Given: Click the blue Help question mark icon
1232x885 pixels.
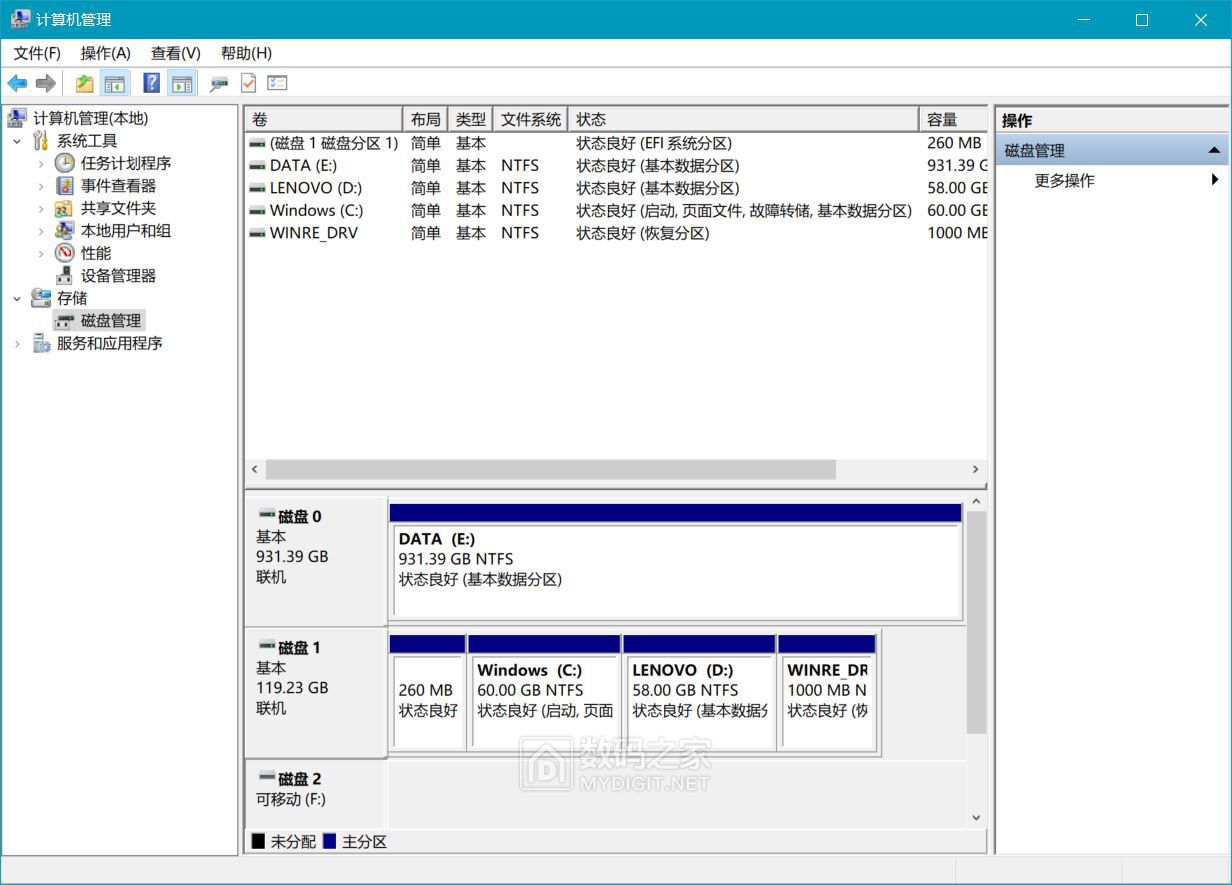Looking at the screenshot, I should 151,84.
